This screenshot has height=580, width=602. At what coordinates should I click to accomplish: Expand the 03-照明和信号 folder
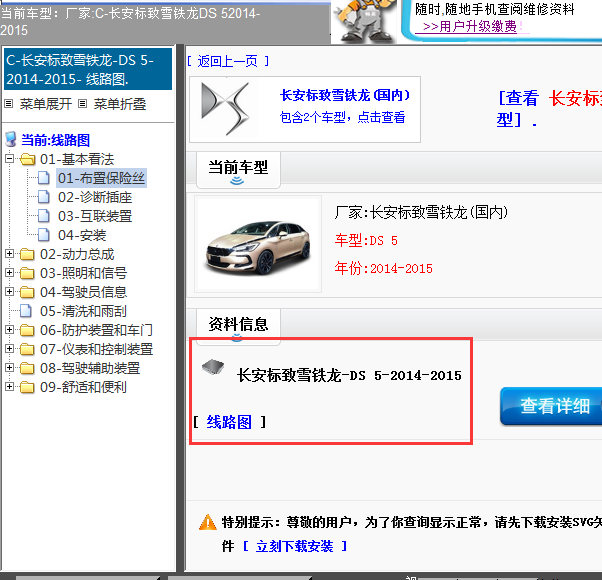pos(10,273)
